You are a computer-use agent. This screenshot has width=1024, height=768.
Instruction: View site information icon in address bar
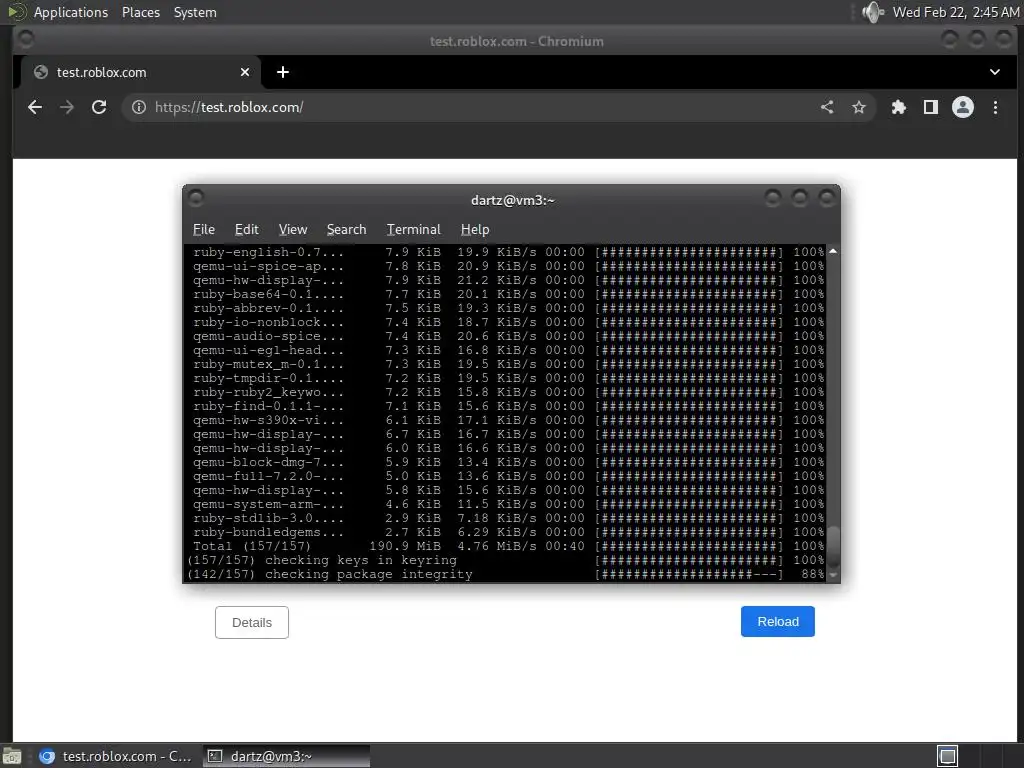138,107
